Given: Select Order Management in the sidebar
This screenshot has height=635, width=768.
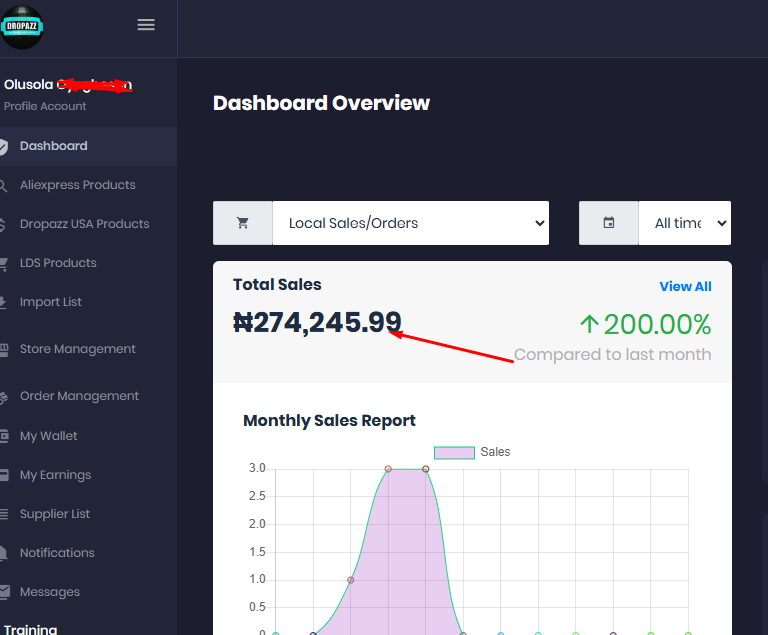Looking at the screenshot, I should [79, 396].
